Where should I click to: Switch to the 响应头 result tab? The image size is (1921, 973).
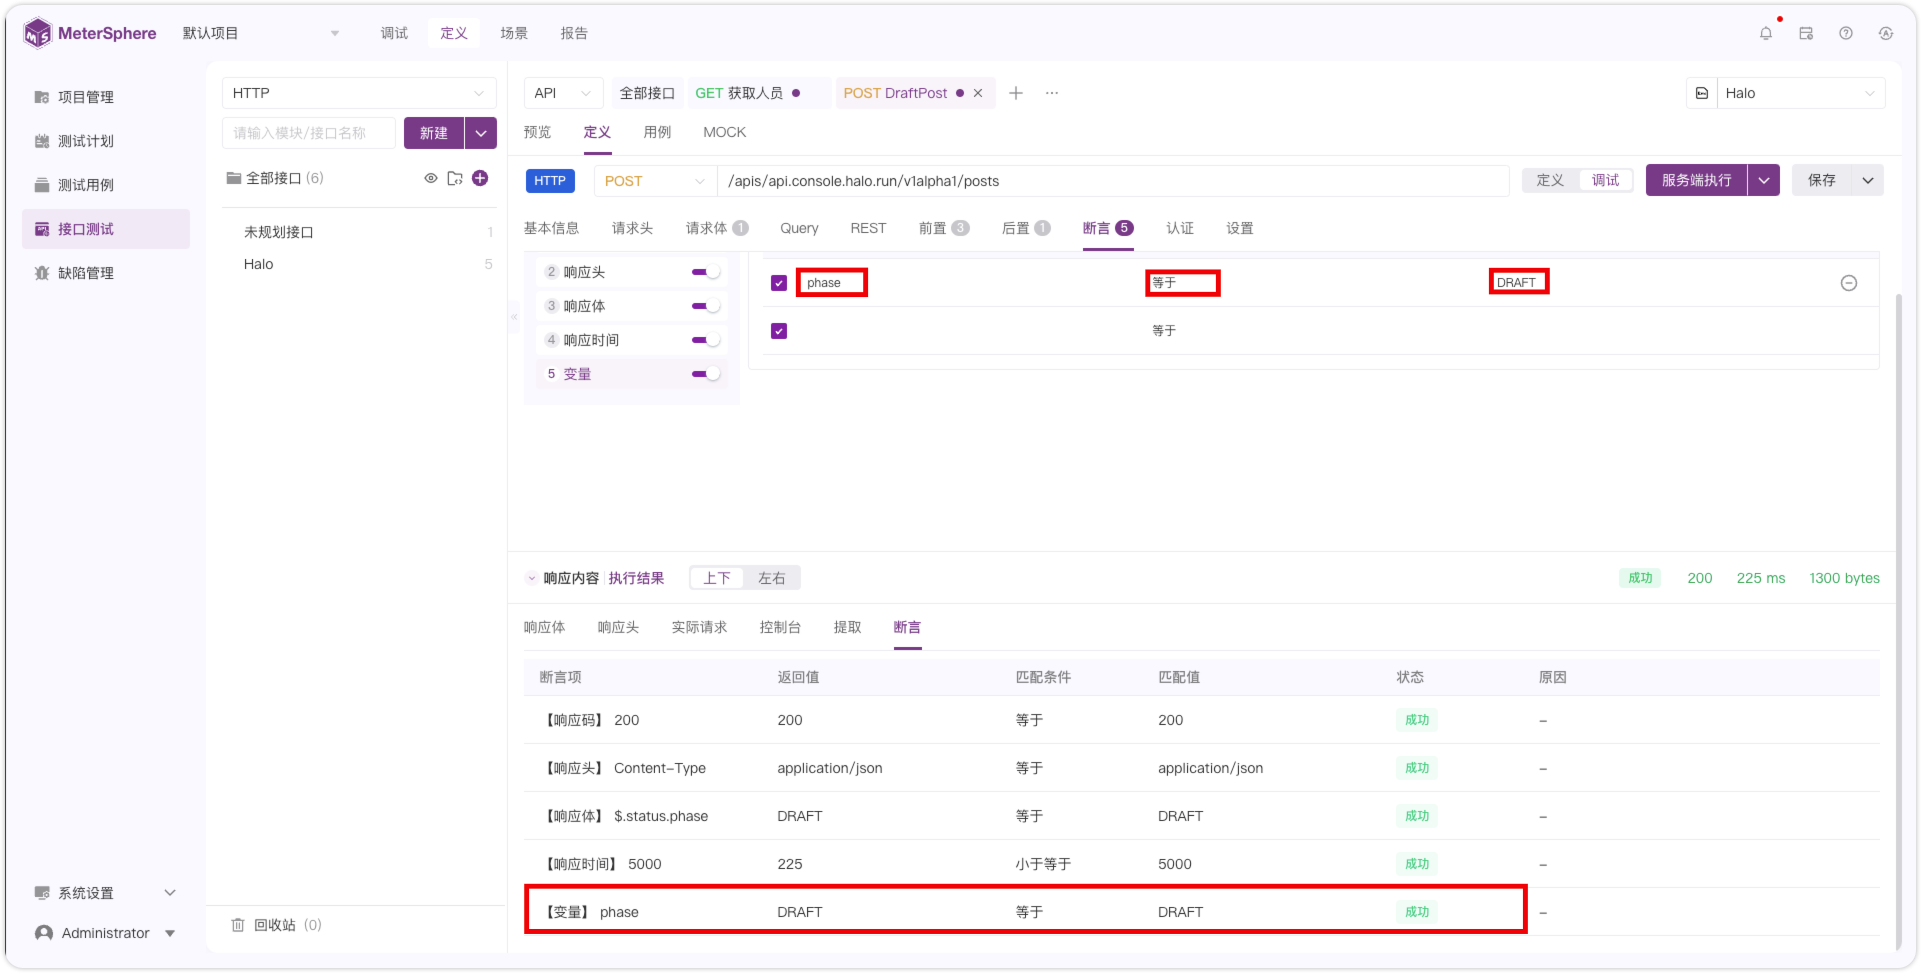pos(618,627)
